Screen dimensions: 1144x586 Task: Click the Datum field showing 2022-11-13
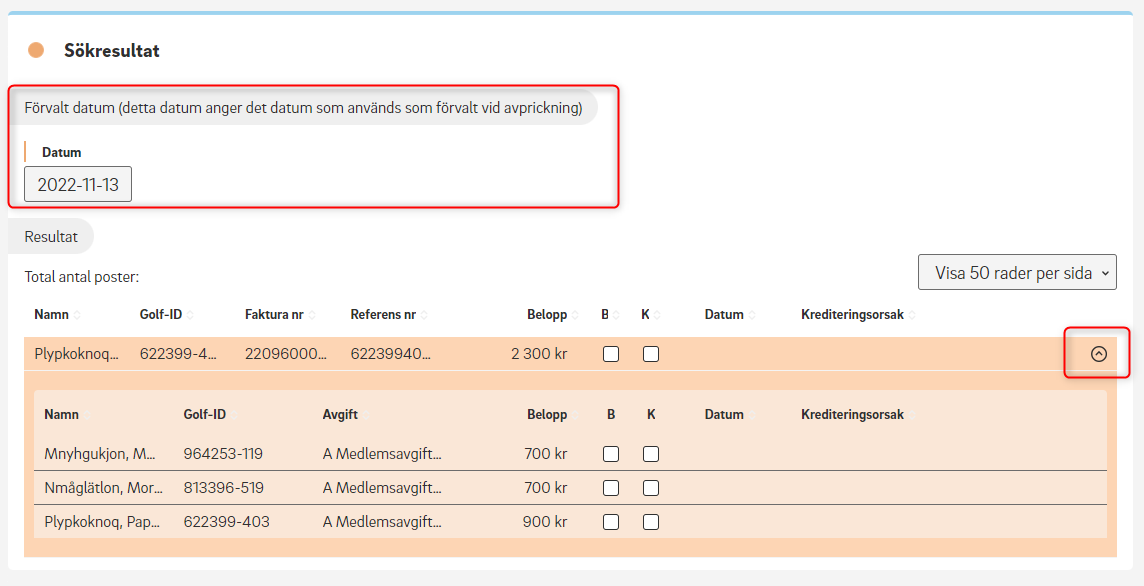pos(78,184)
